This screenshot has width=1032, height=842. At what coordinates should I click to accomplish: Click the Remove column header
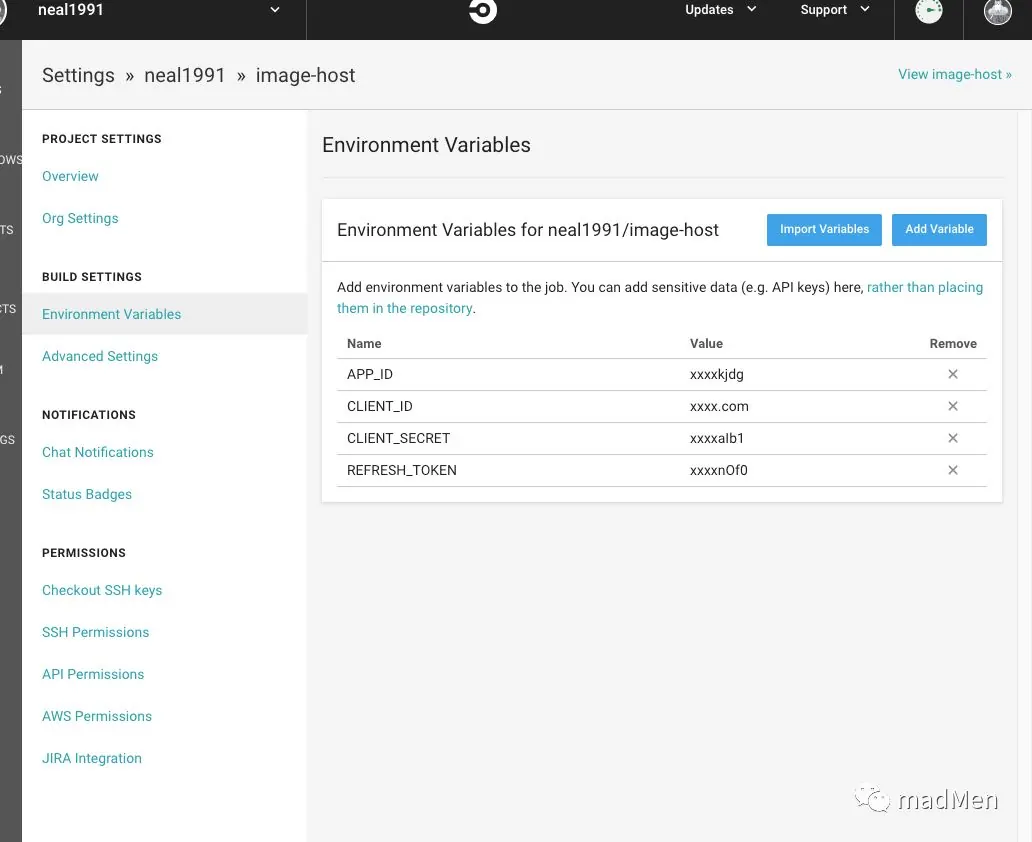click(x=953, y=344)
